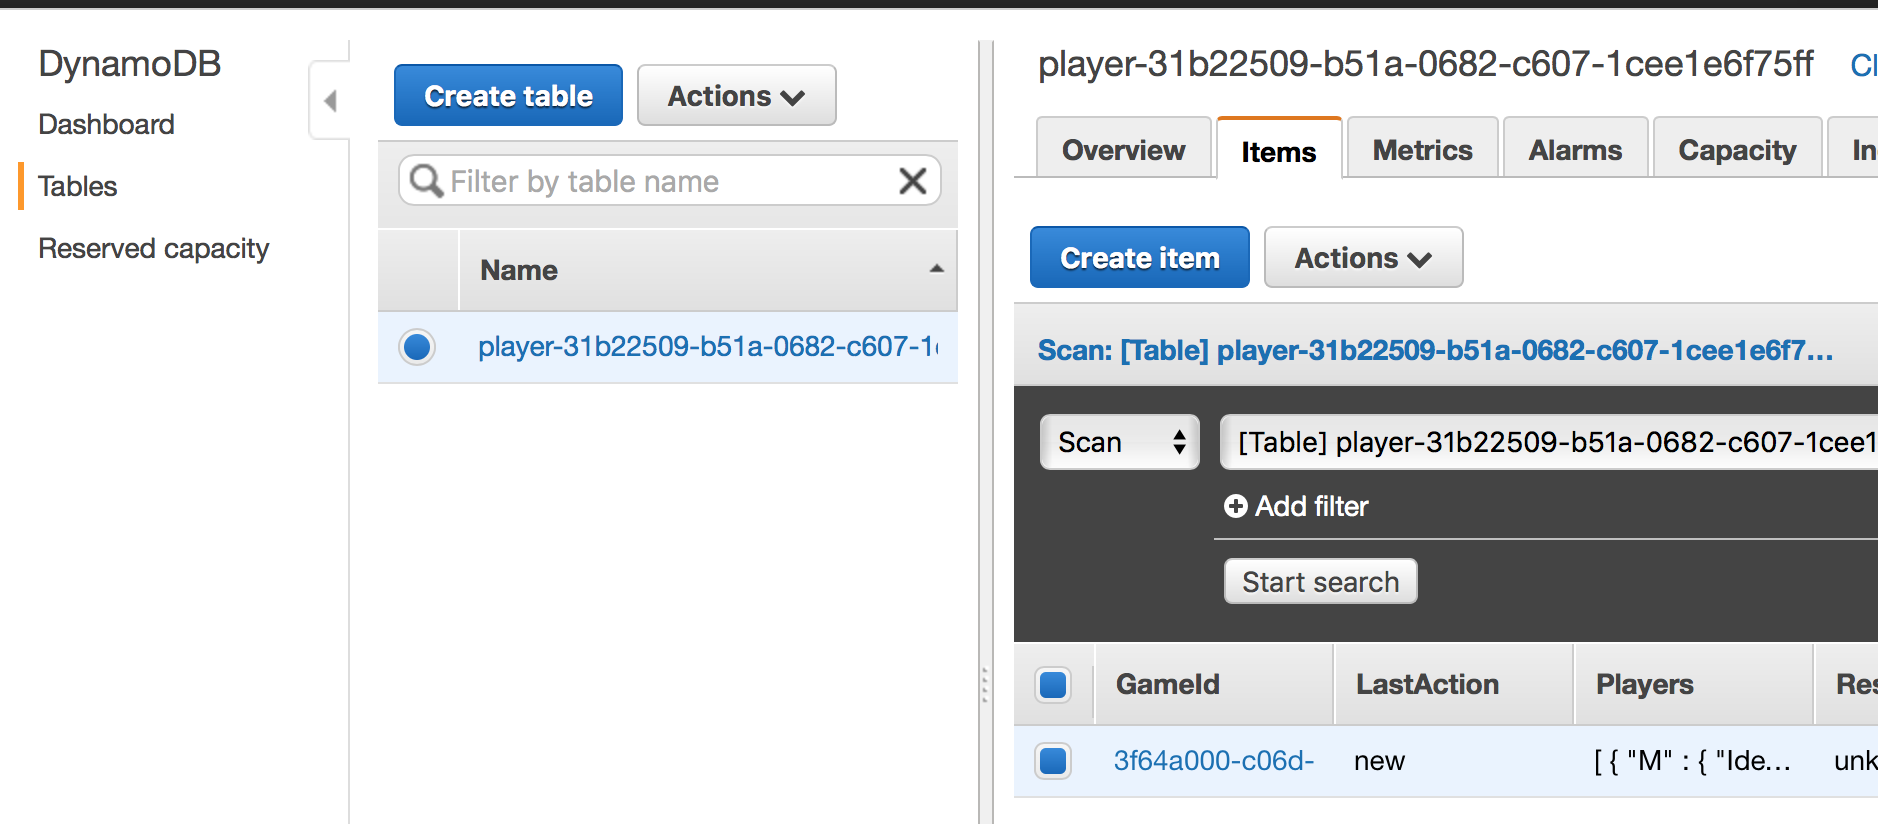This screenshot has height=824, width=1878.
Task: Open the [Table] player index selector
Action: (x=1549, y=442)
